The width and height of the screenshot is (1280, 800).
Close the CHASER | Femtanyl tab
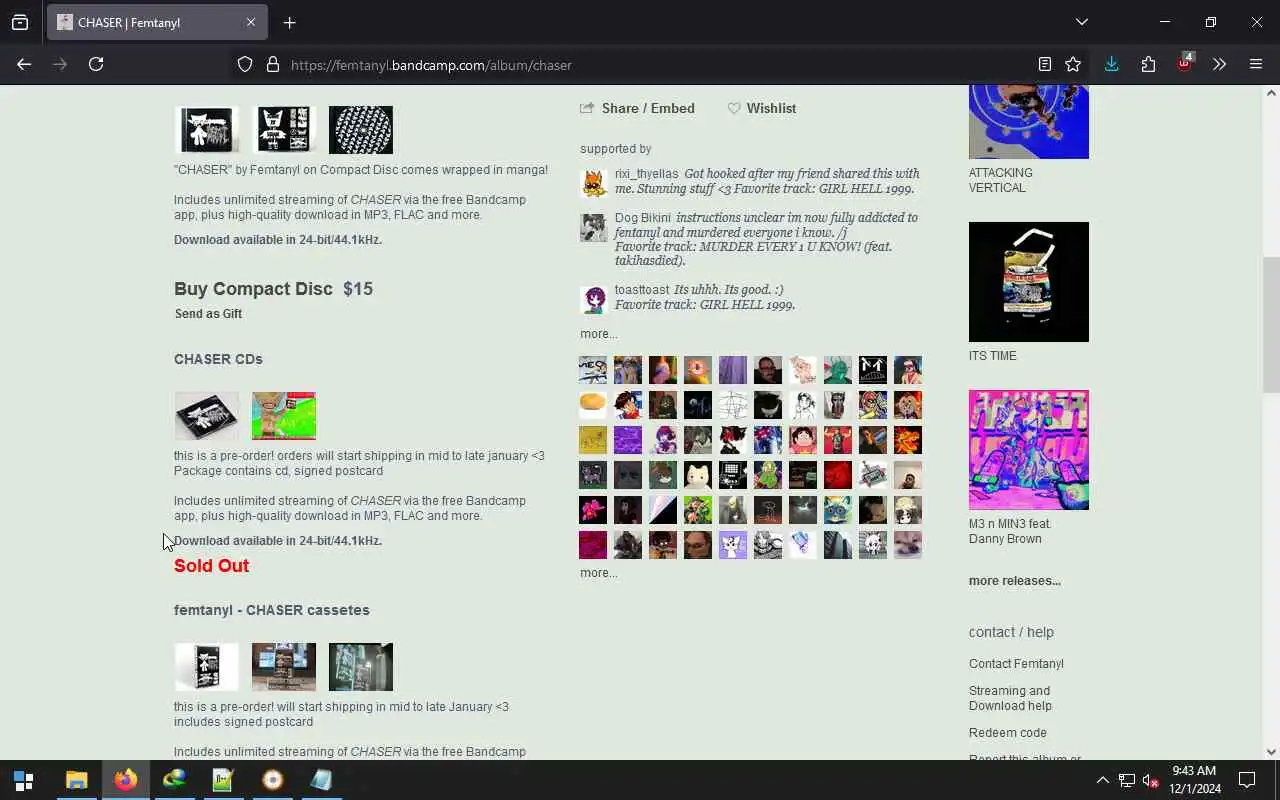(x=251, y=22)
